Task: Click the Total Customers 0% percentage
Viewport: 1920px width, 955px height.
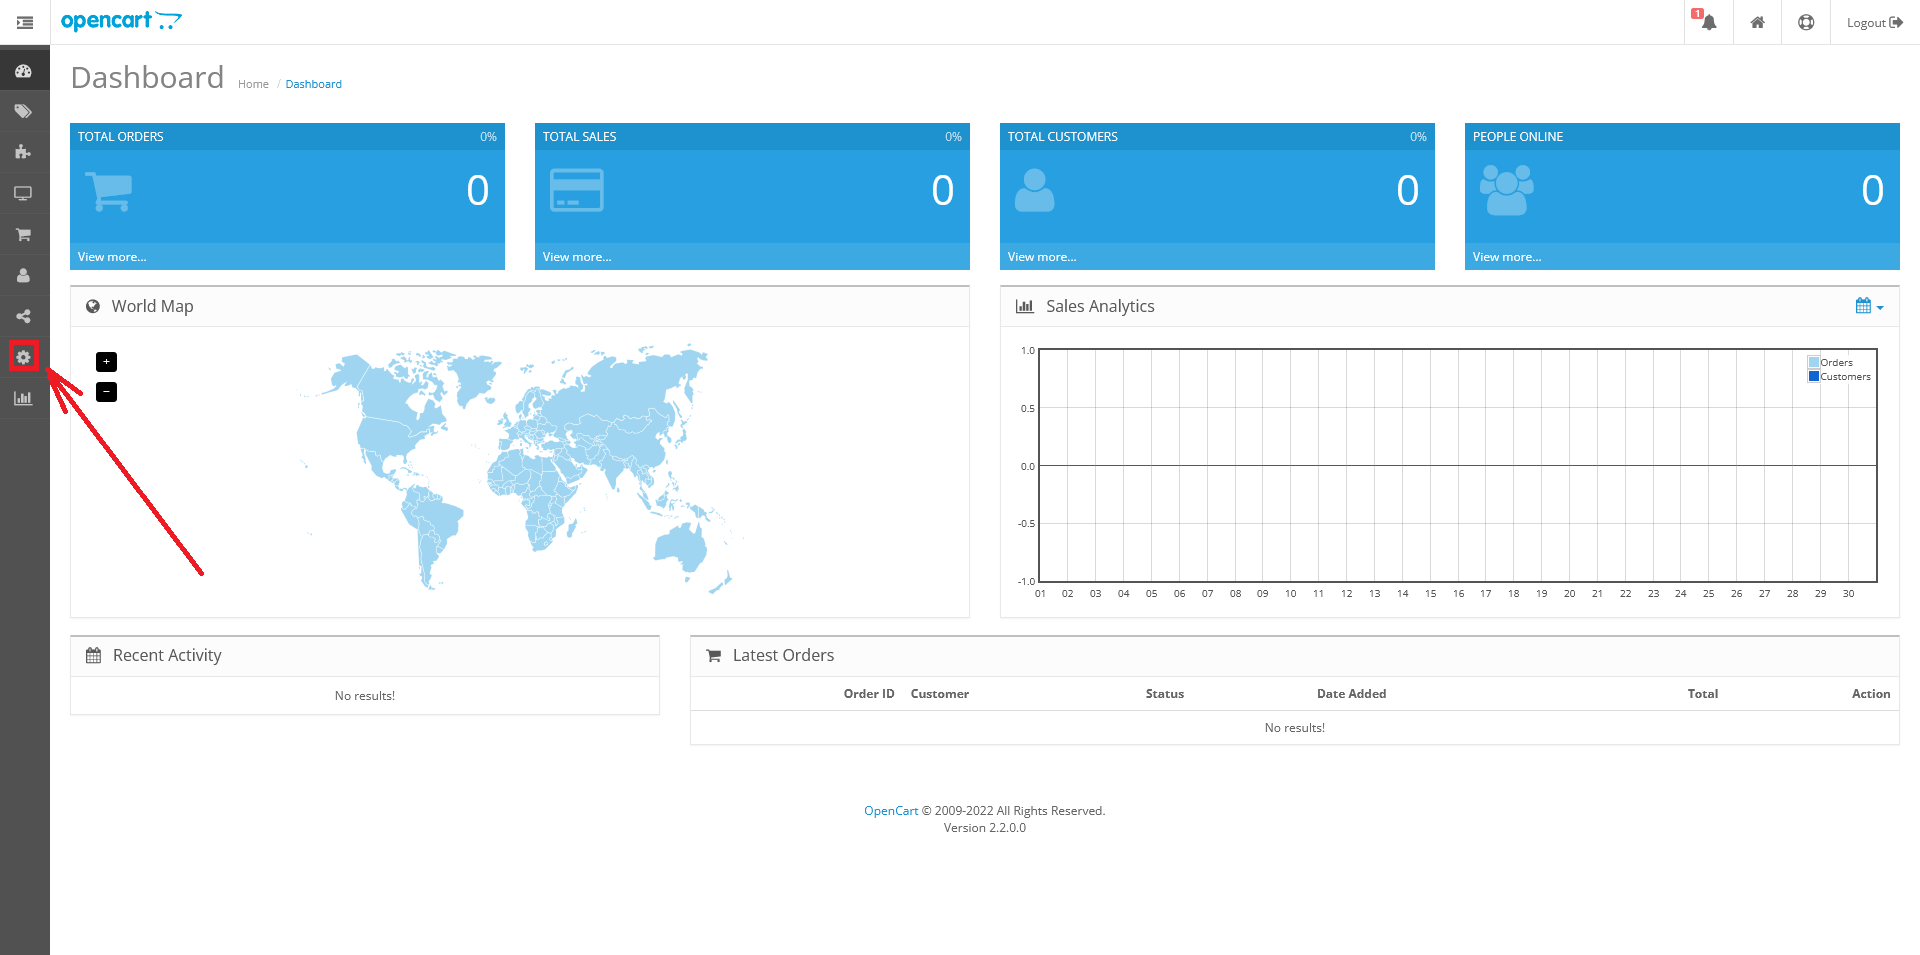Action: click(x=1418, y=137)
